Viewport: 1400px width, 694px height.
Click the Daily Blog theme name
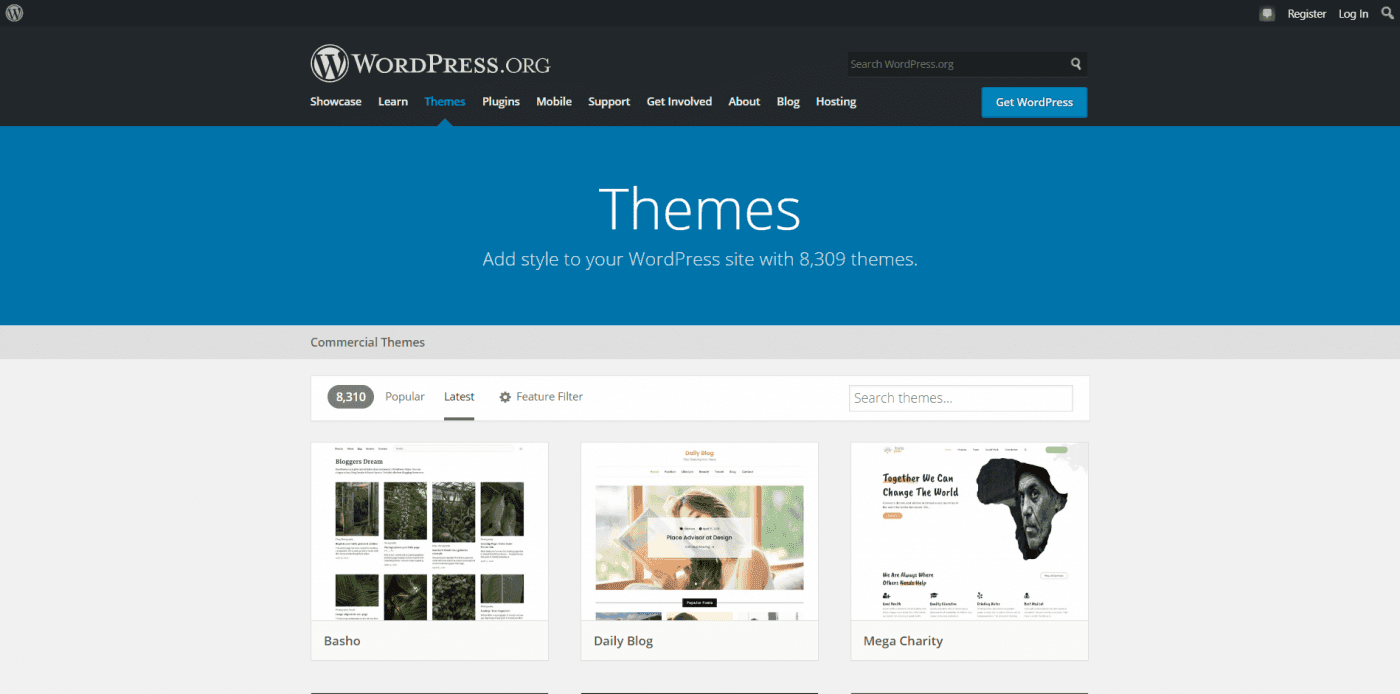point(623,641)
